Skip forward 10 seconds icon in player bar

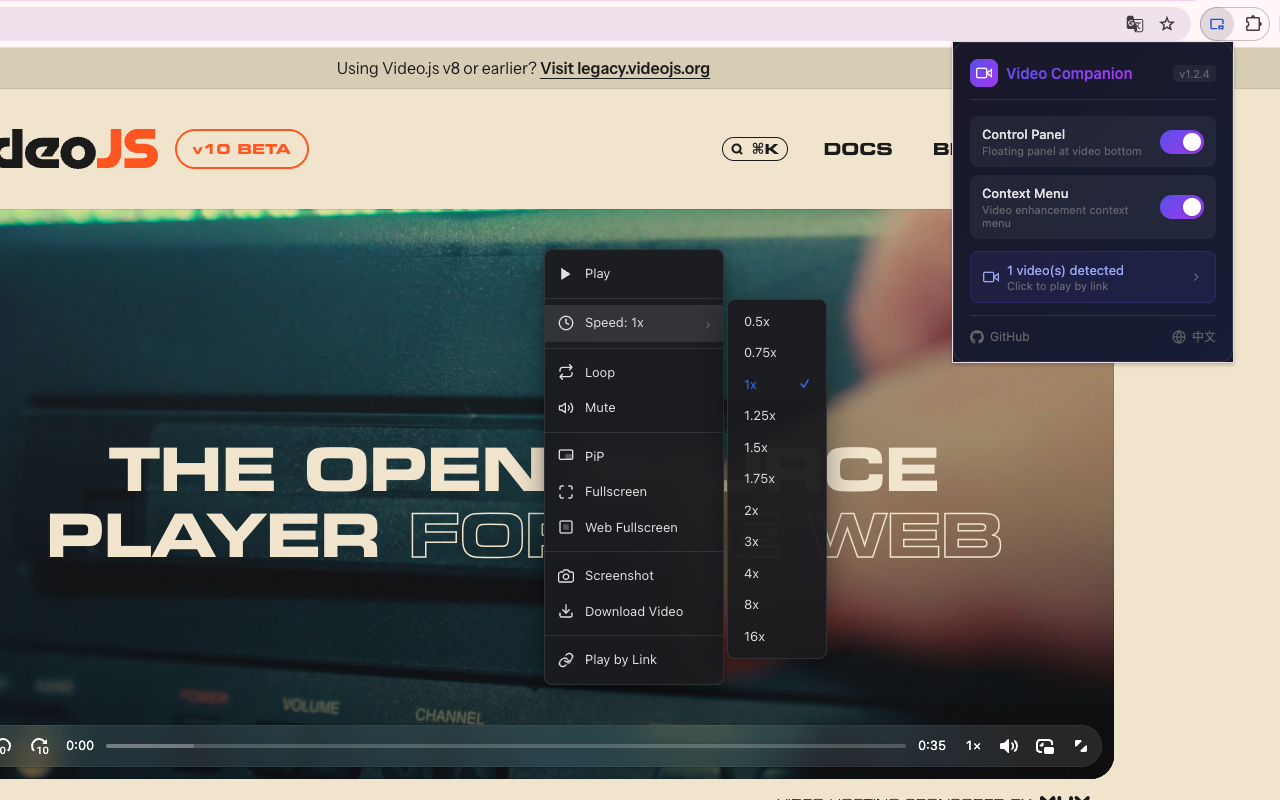pyautogui.click(x=40, y=746)
